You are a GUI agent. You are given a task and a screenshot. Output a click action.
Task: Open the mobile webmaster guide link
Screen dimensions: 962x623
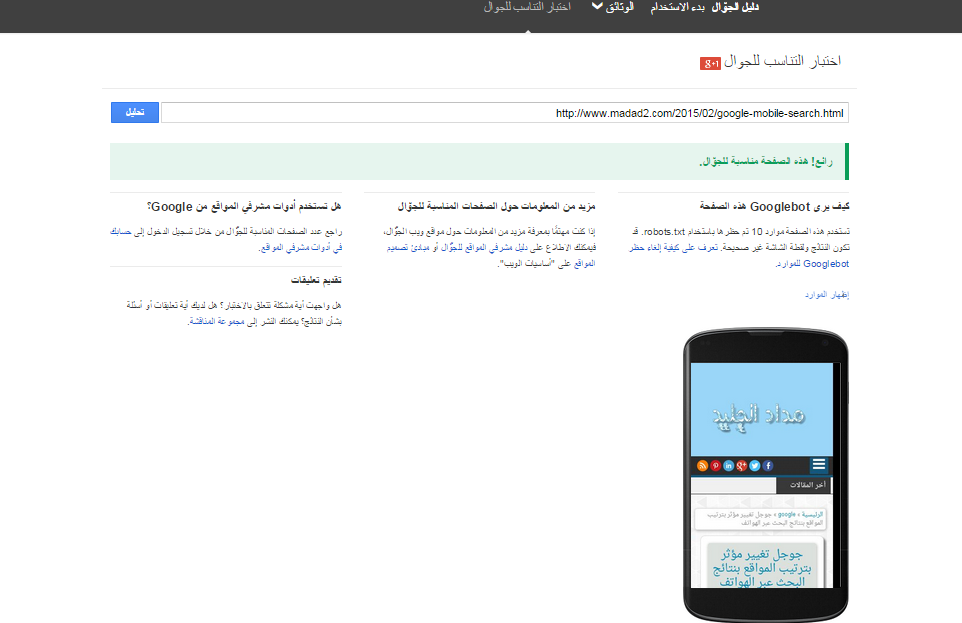pos(484,247)
